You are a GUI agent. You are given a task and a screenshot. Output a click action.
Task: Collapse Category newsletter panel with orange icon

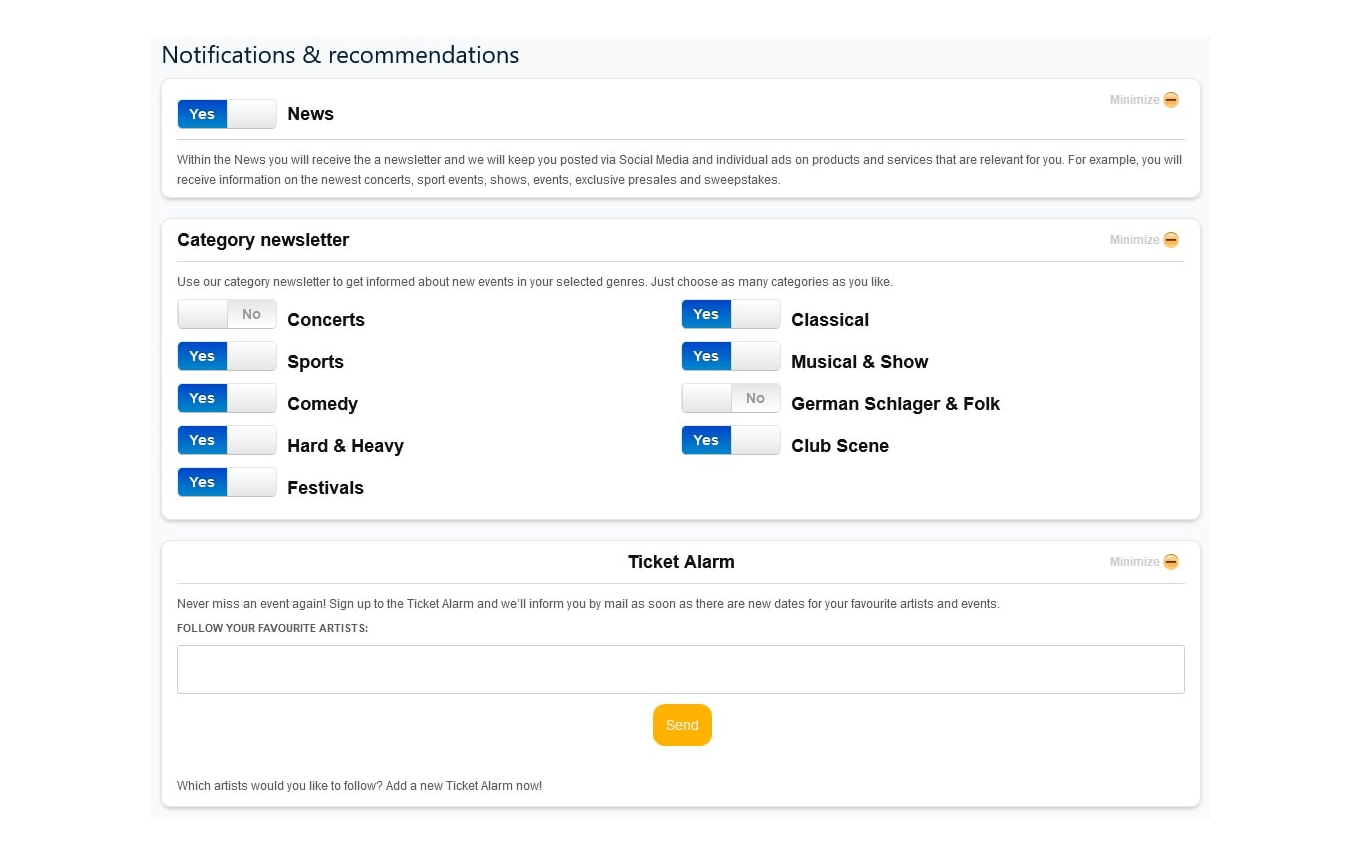(x=1171, y=240)
